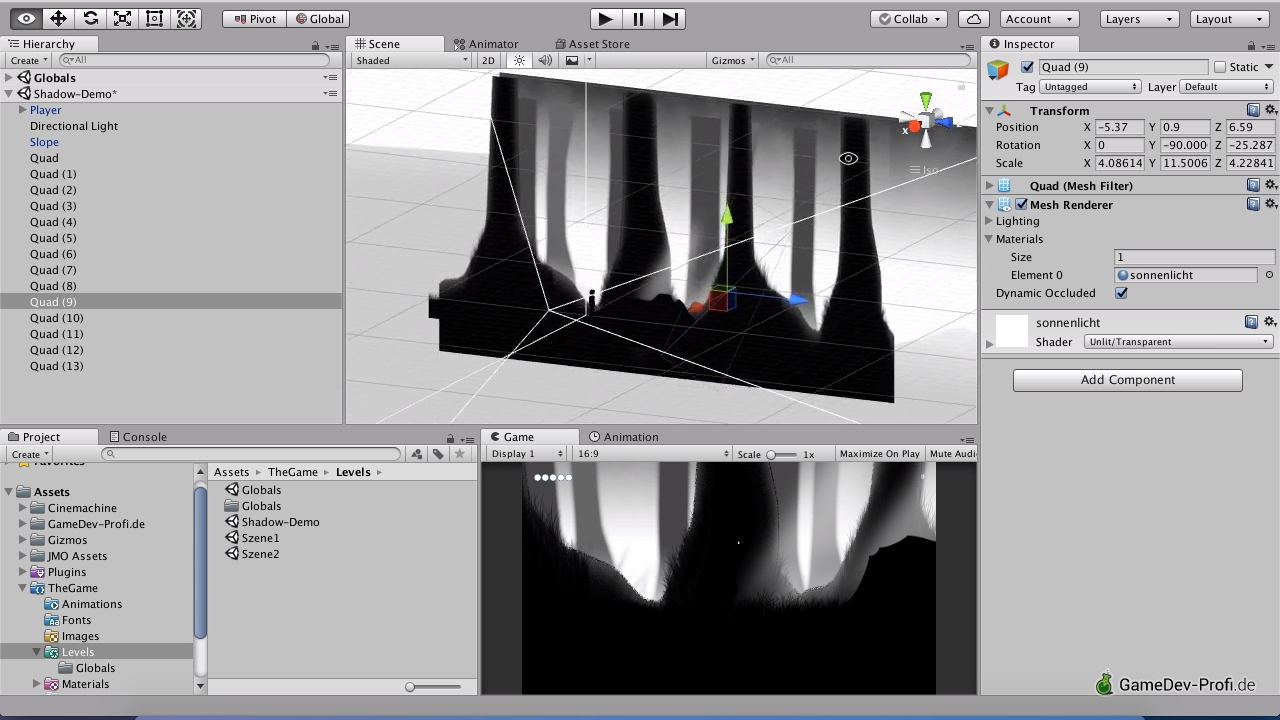The height and width of the screenshot is (720, 1280).
Task: Enable the Static checkbox
Action: tap(1220, 67)
